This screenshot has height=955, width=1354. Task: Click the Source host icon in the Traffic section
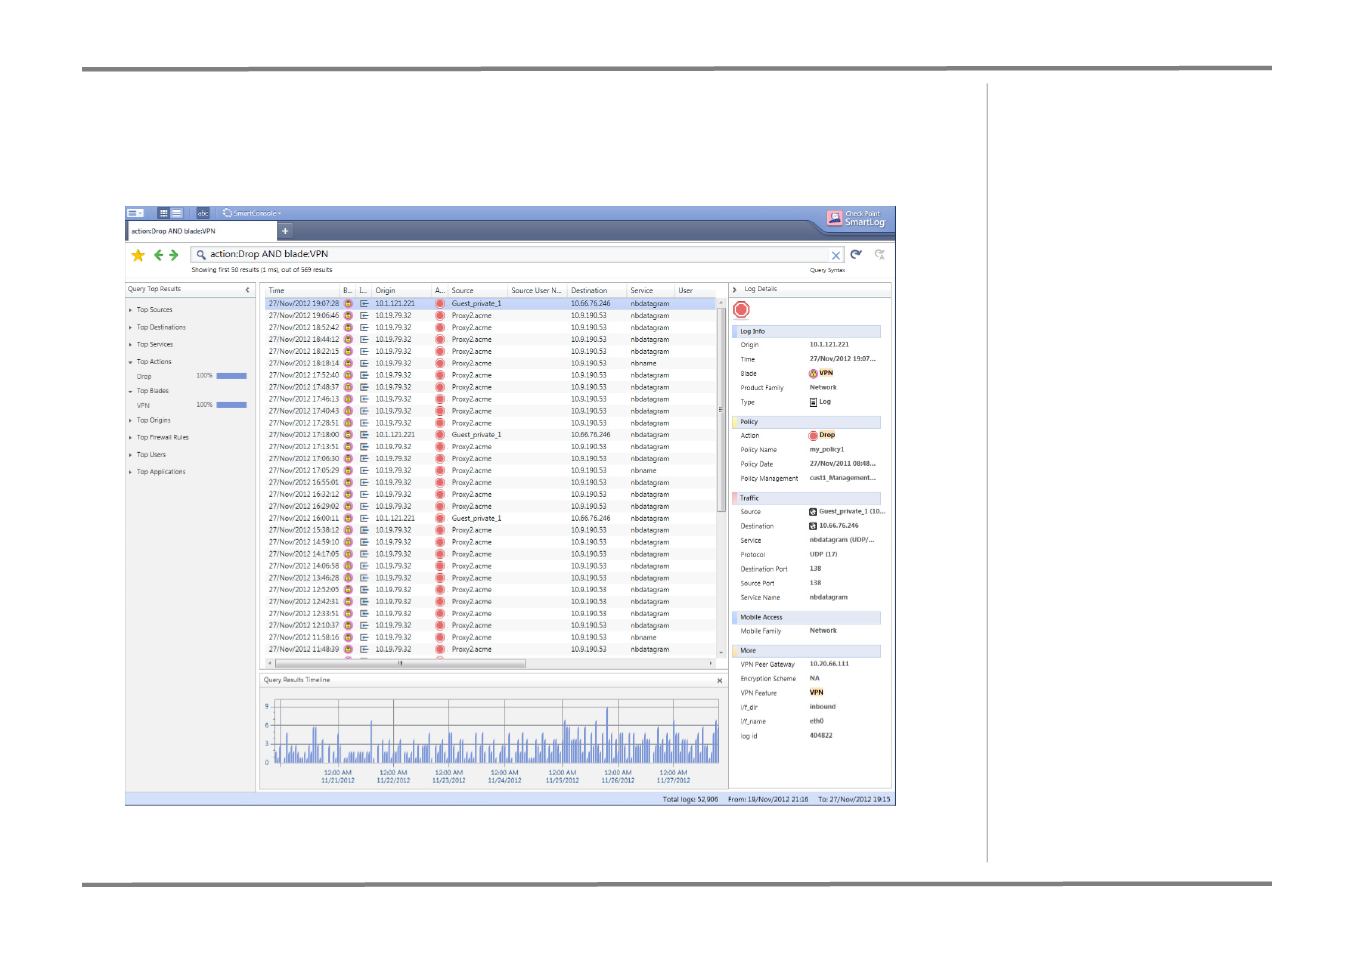coord(813,511)
